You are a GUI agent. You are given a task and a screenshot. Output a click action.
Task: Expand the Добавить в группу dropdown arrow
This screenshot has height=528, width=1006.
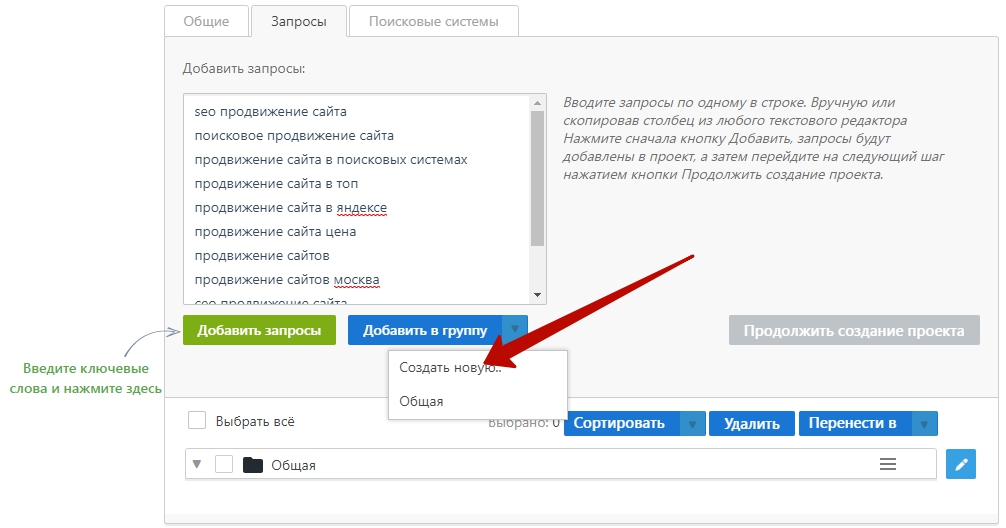(515, 330)
